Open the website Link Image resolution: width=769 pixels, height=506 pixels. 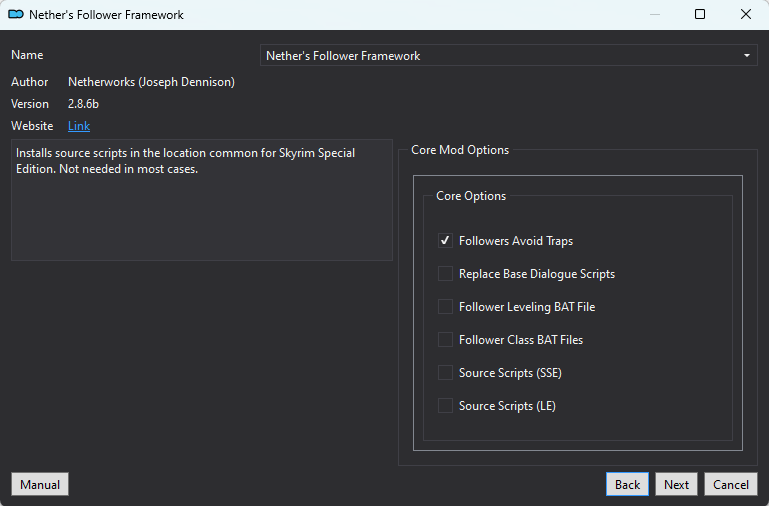[x=79, y=126]
